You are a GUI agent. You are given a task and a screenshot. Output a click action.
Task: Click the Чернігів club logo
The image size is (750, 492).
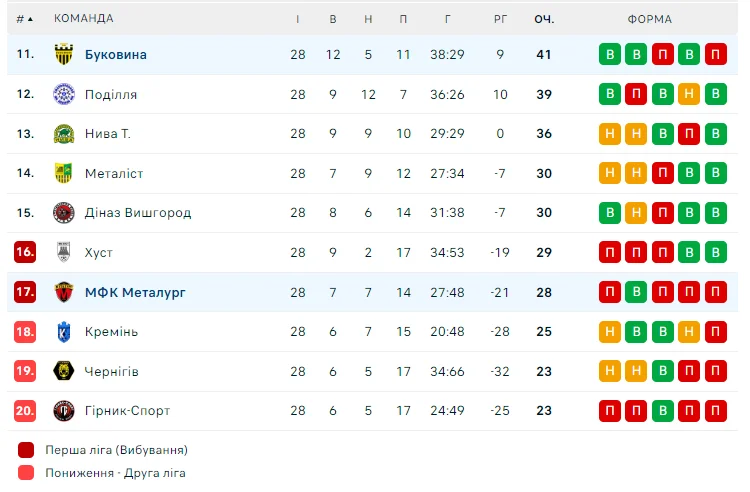[x=64, y=371]
